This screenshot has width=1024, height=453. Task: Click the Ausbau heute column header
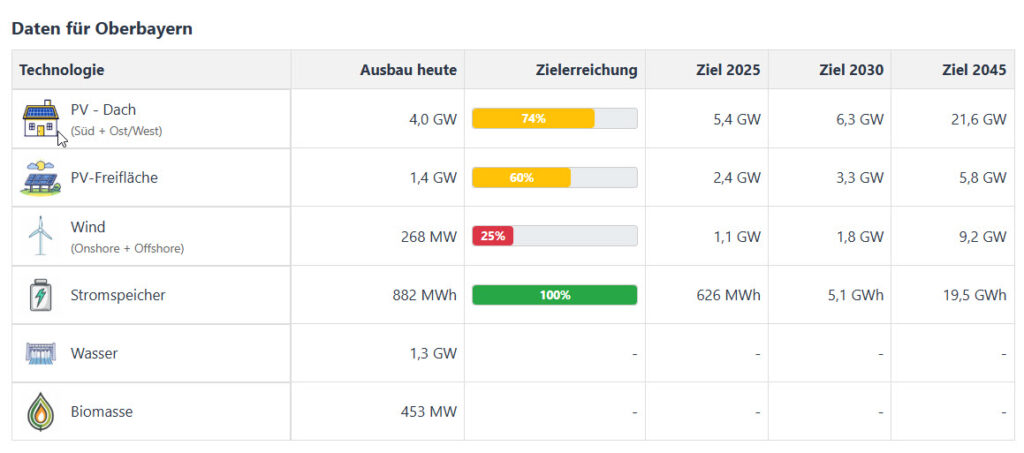(408, 70)
